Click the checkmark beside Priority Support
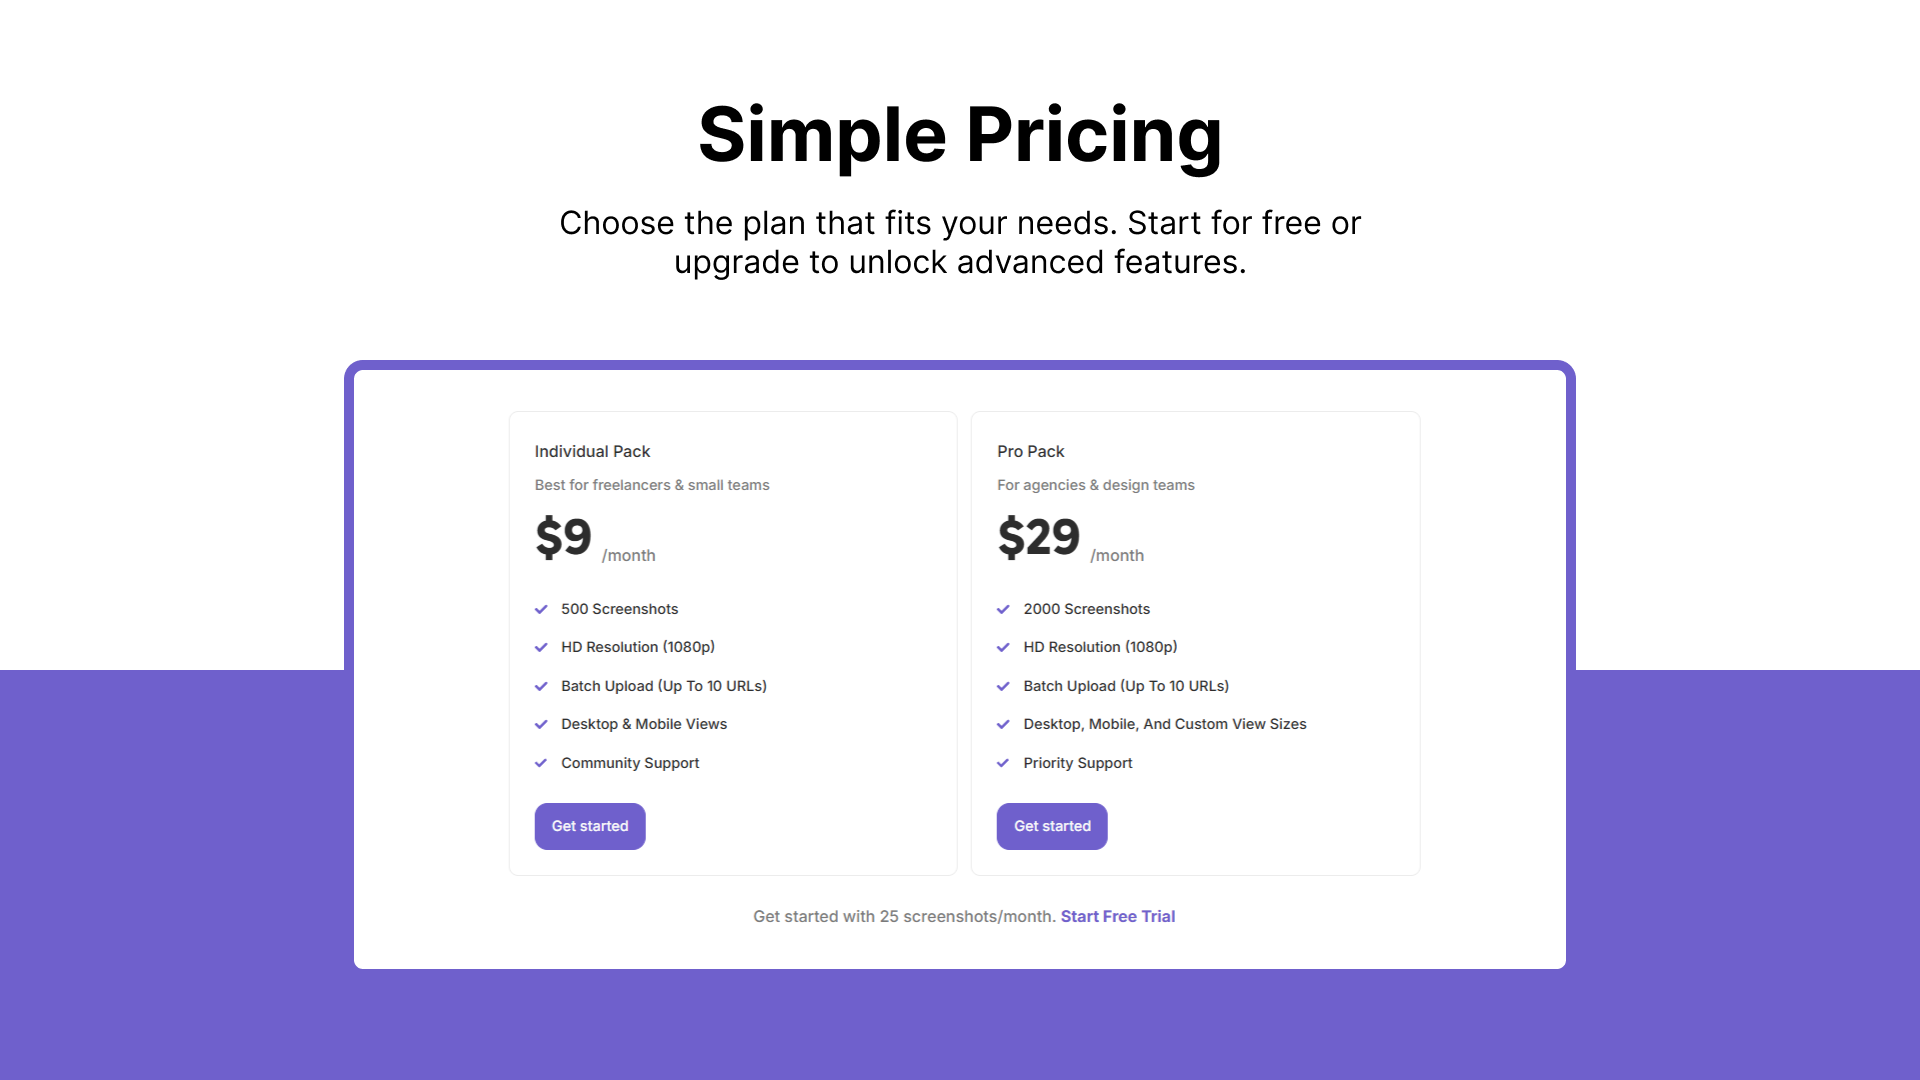 pos(1005,763)
